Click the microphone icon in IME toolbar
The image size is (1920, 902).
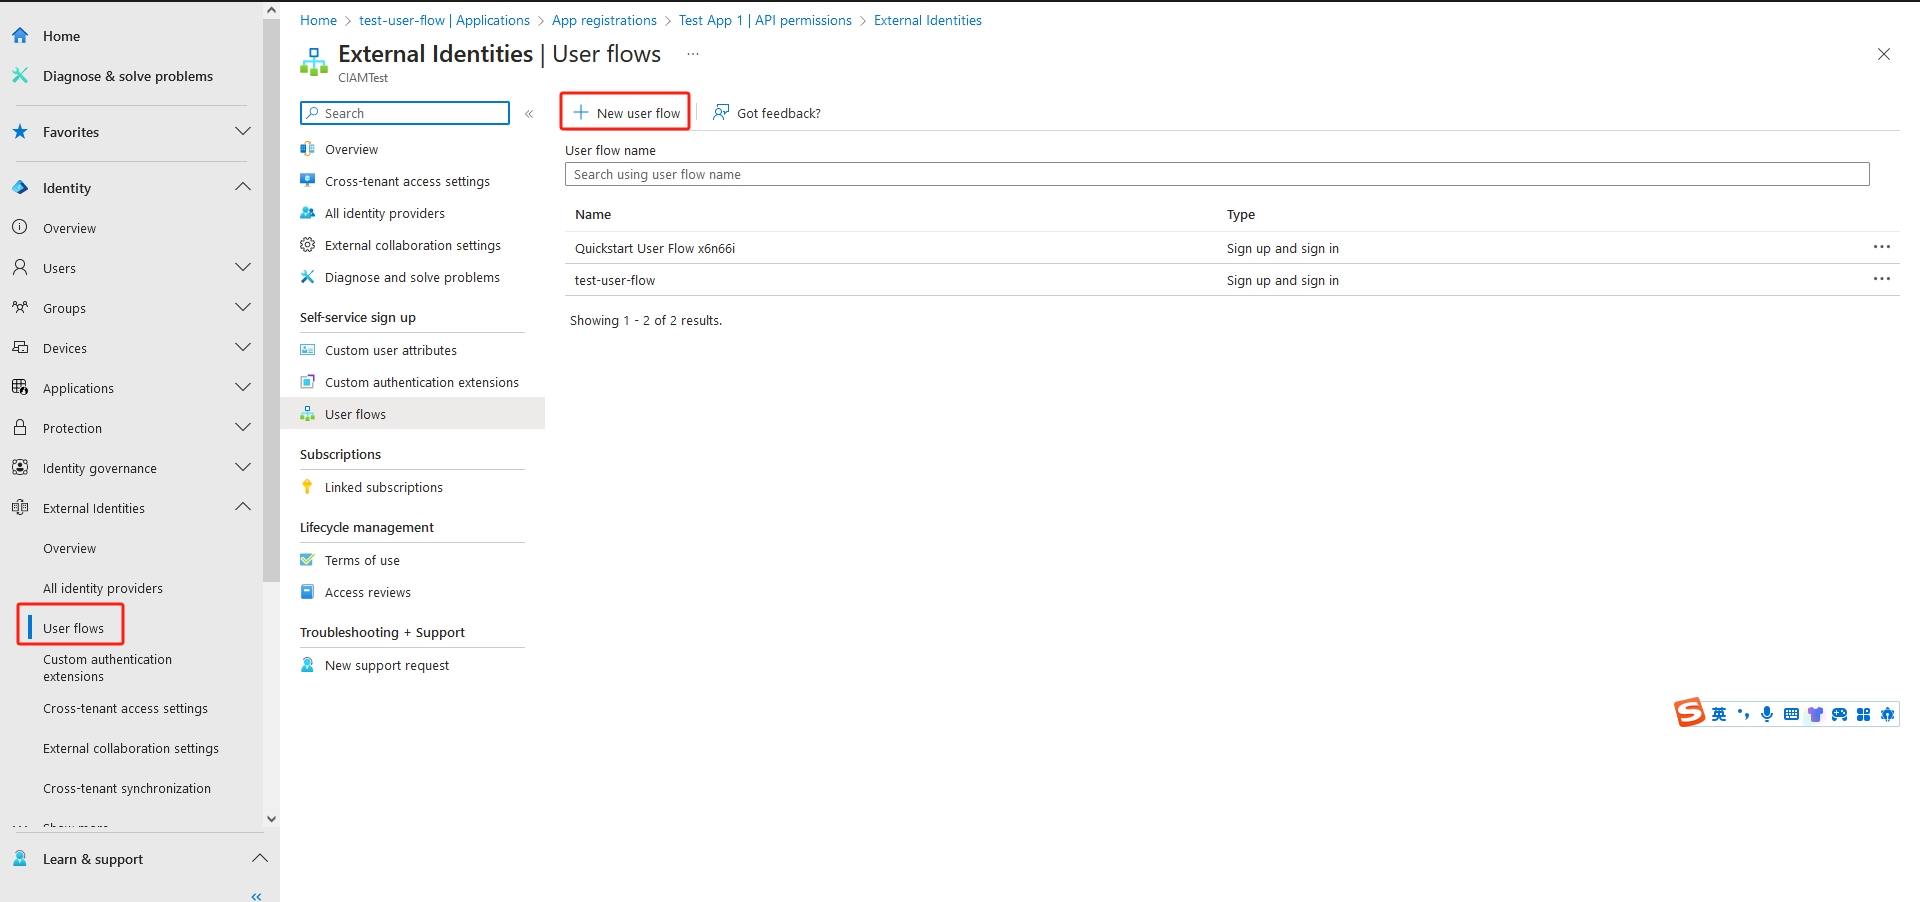[x=1767, y=714]
